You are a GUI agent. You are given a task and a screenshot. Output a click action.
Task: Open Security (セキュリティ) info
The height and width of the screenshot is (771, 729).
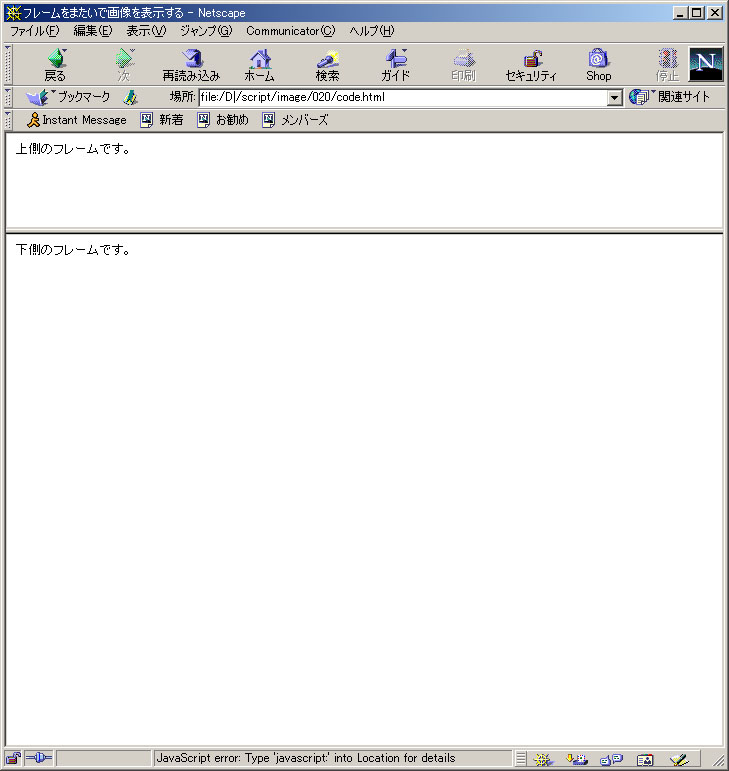tap(531, 65)
